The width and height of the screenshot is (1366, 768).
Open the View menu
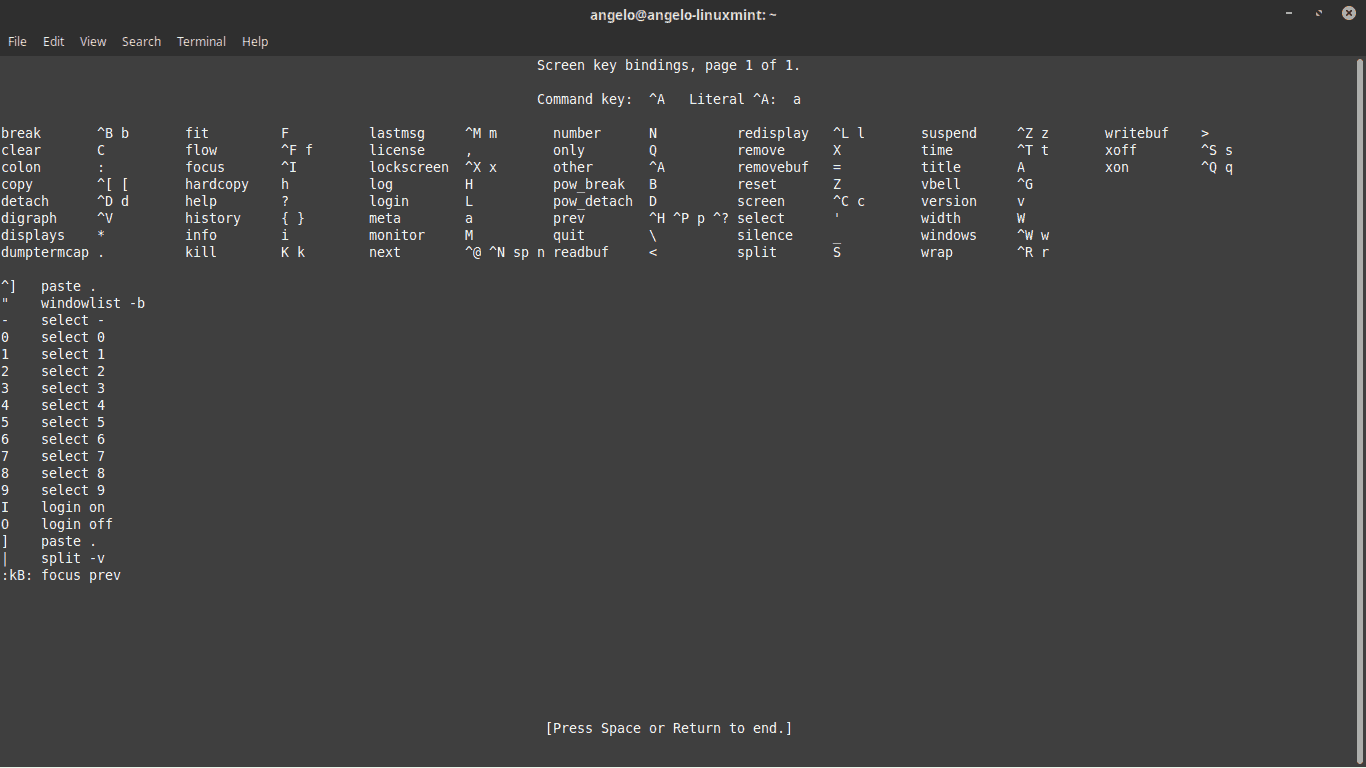92,41
